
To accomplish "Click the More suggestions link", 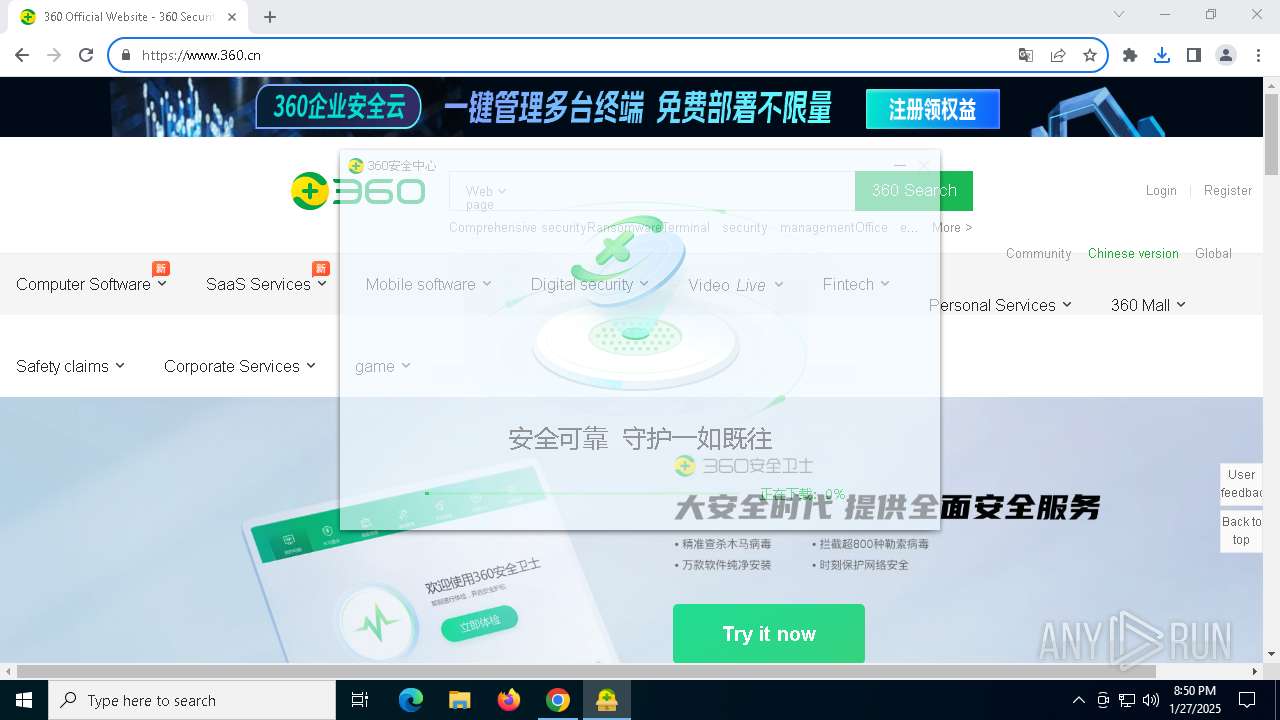I will pyautogui.click(x=952, y=227).
